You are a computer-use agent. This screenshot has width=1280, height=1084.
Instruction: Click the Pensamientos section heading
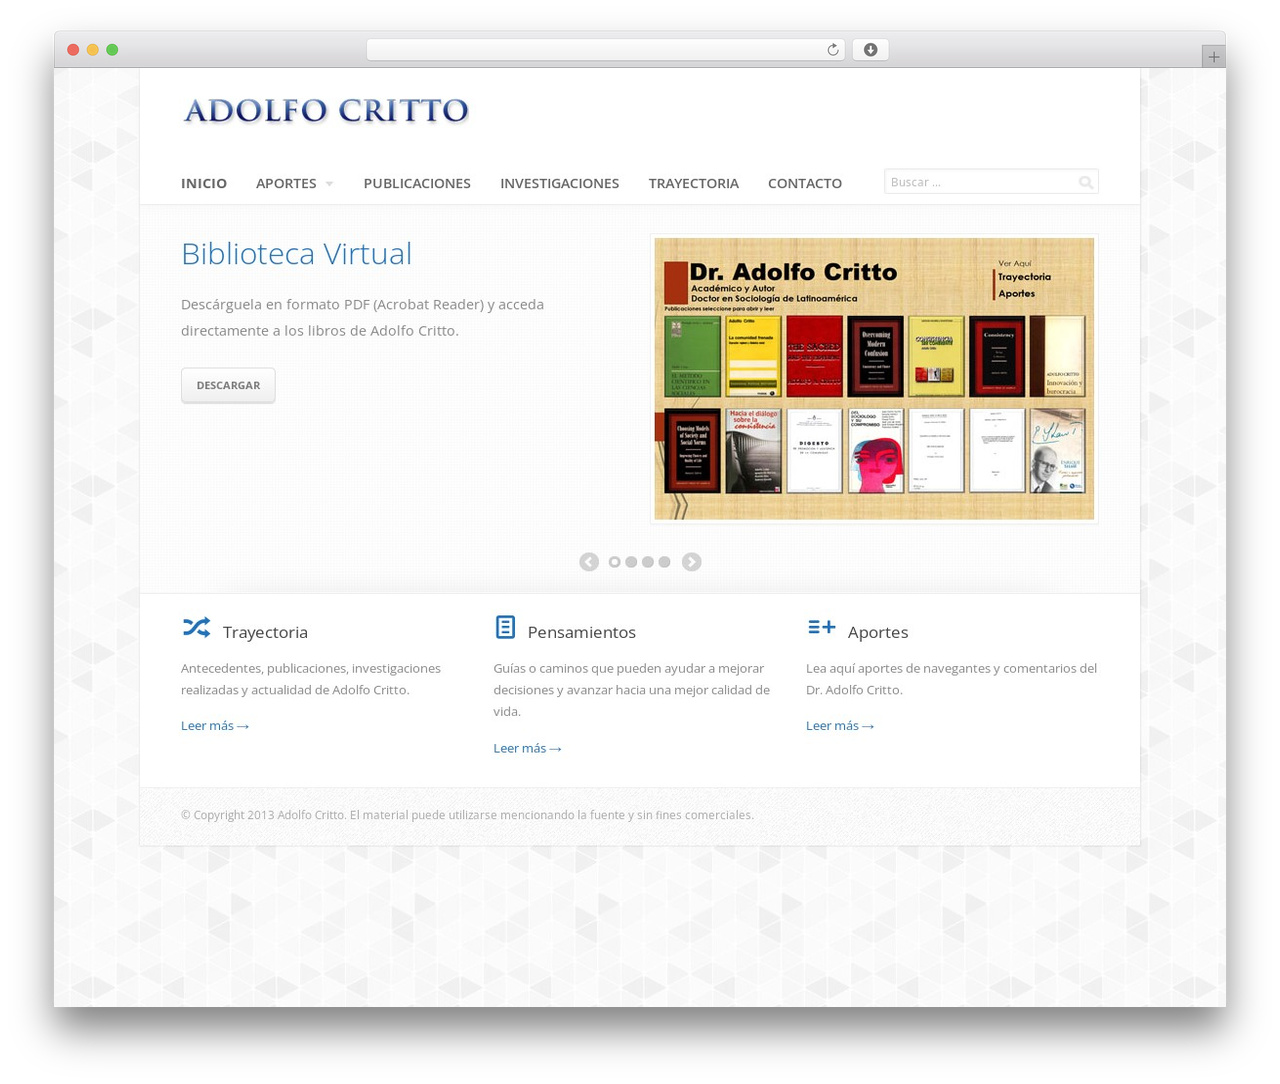pyautogui.click(x=581, y=632)
